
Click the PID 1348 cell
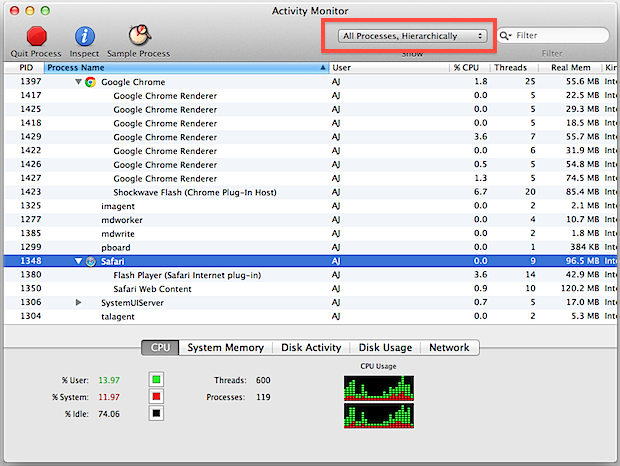(30, 261)
